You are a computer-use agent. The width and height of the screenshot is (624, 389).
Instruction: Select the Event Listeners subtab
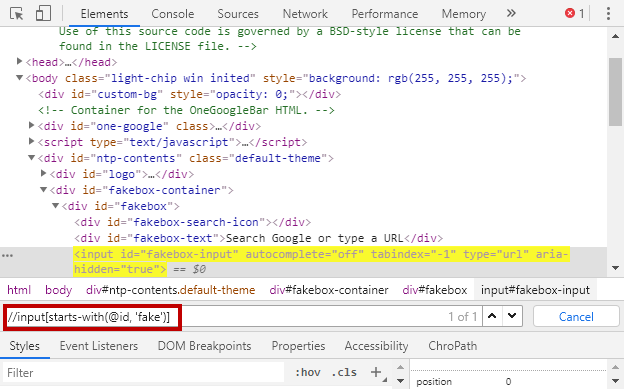[x=99, y=346]
